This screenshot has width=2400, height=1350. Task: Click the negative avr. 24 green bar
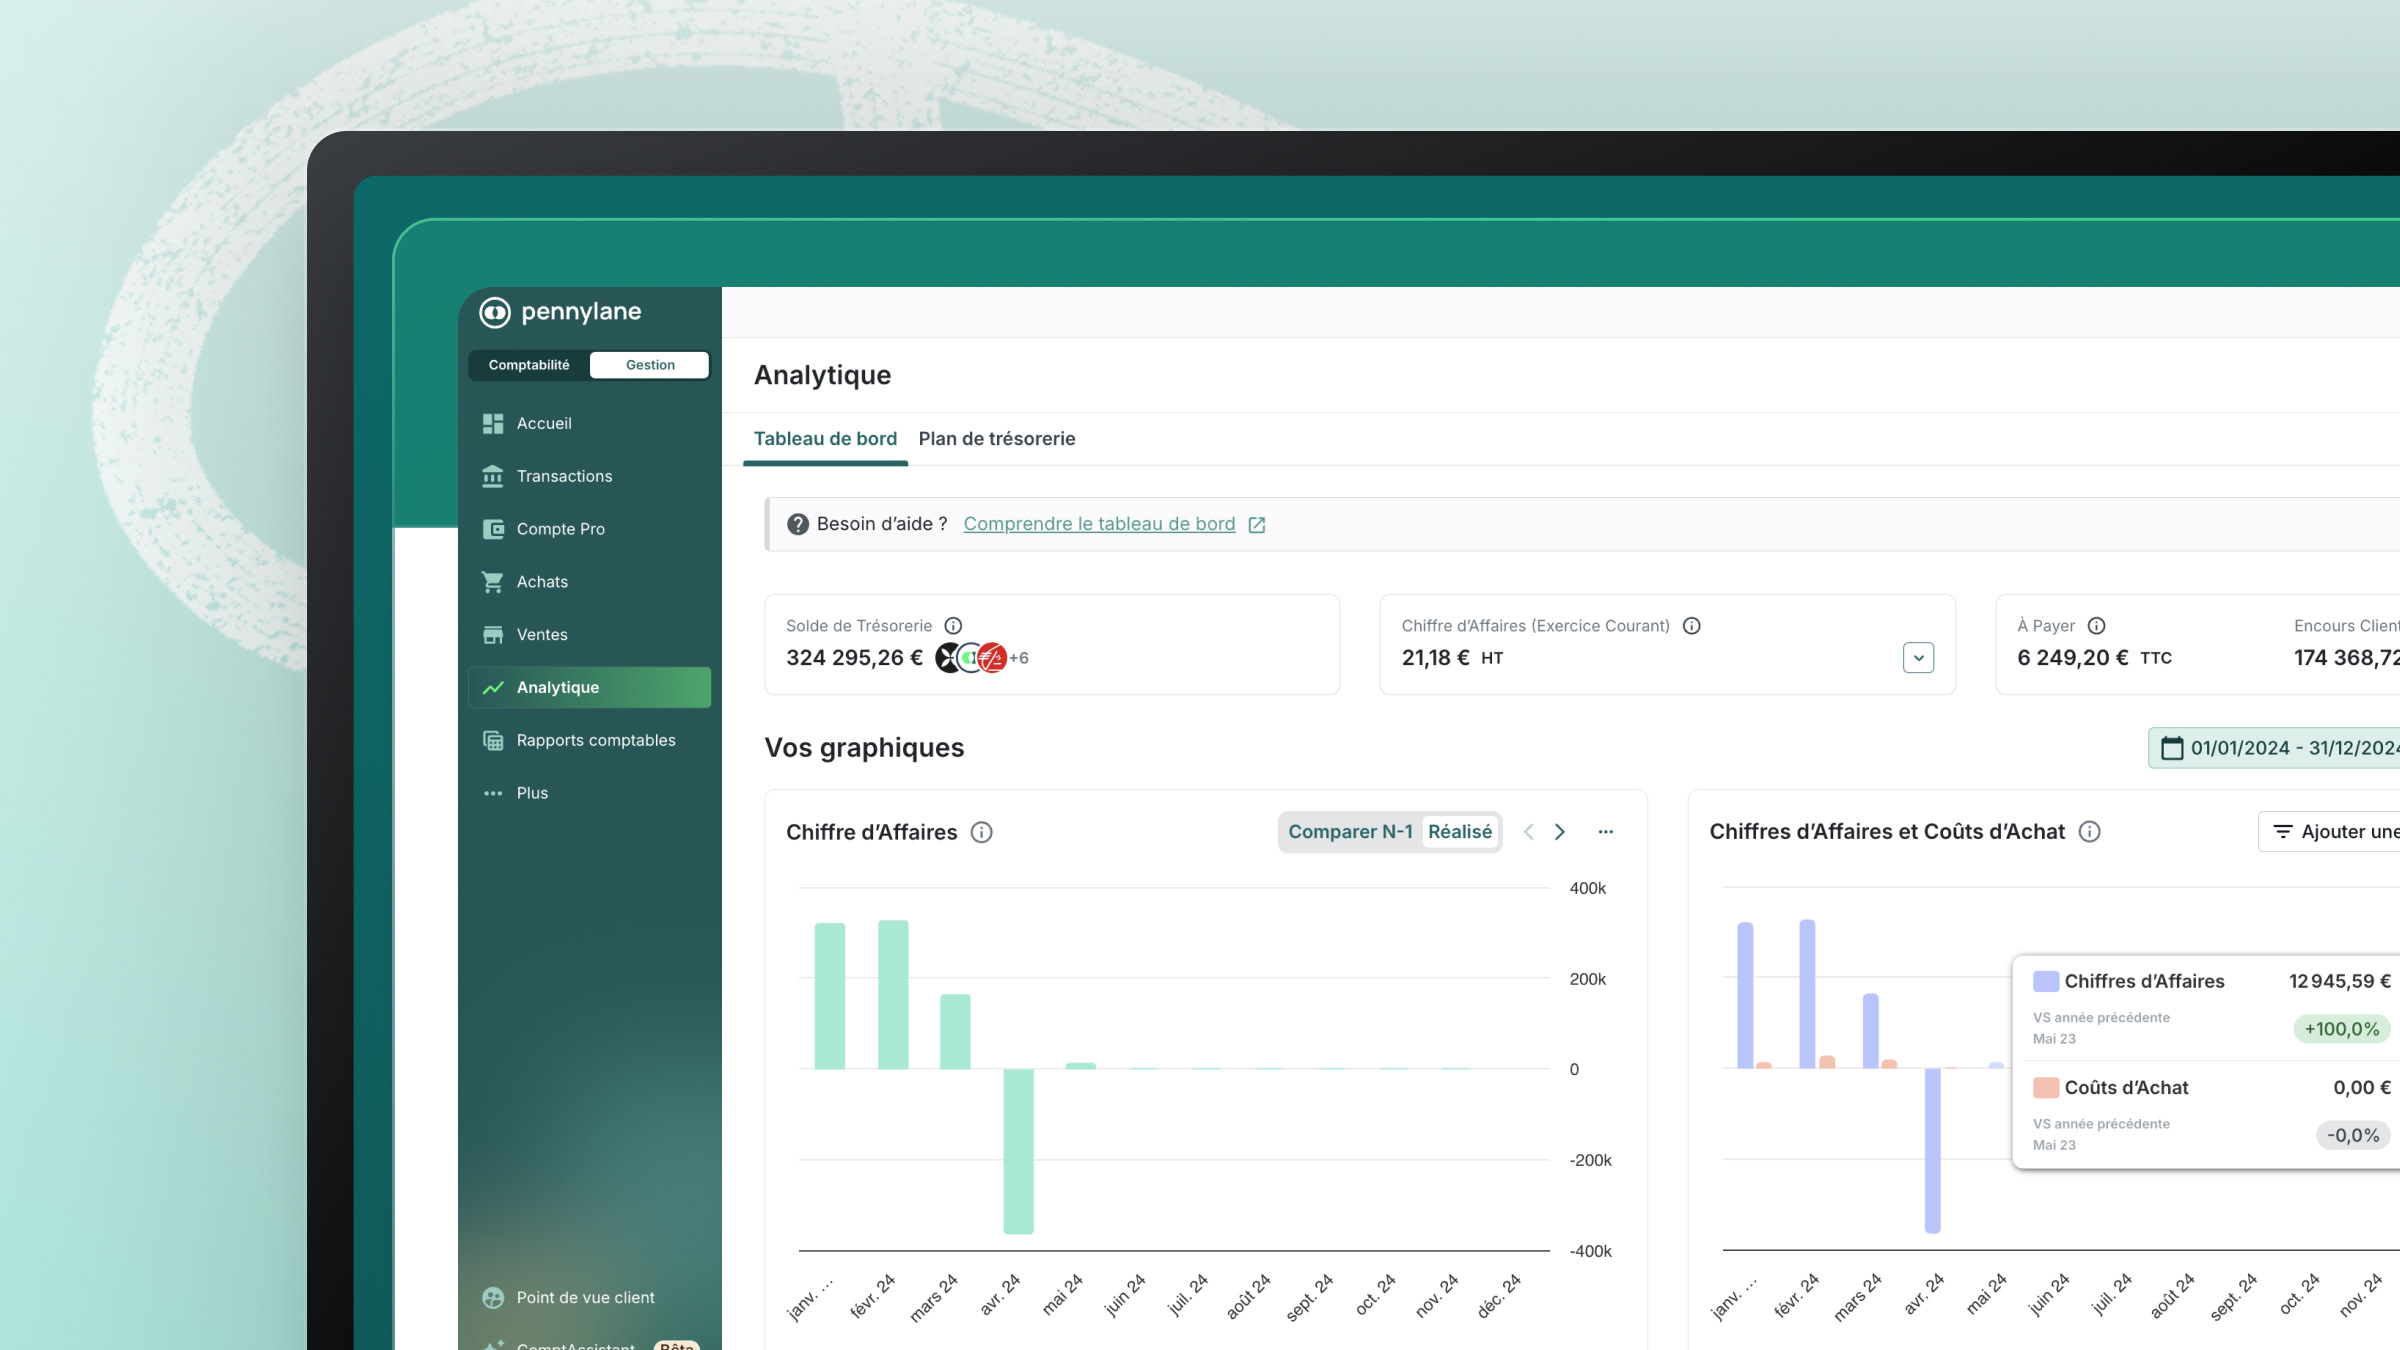[x=1018, y=1152]
